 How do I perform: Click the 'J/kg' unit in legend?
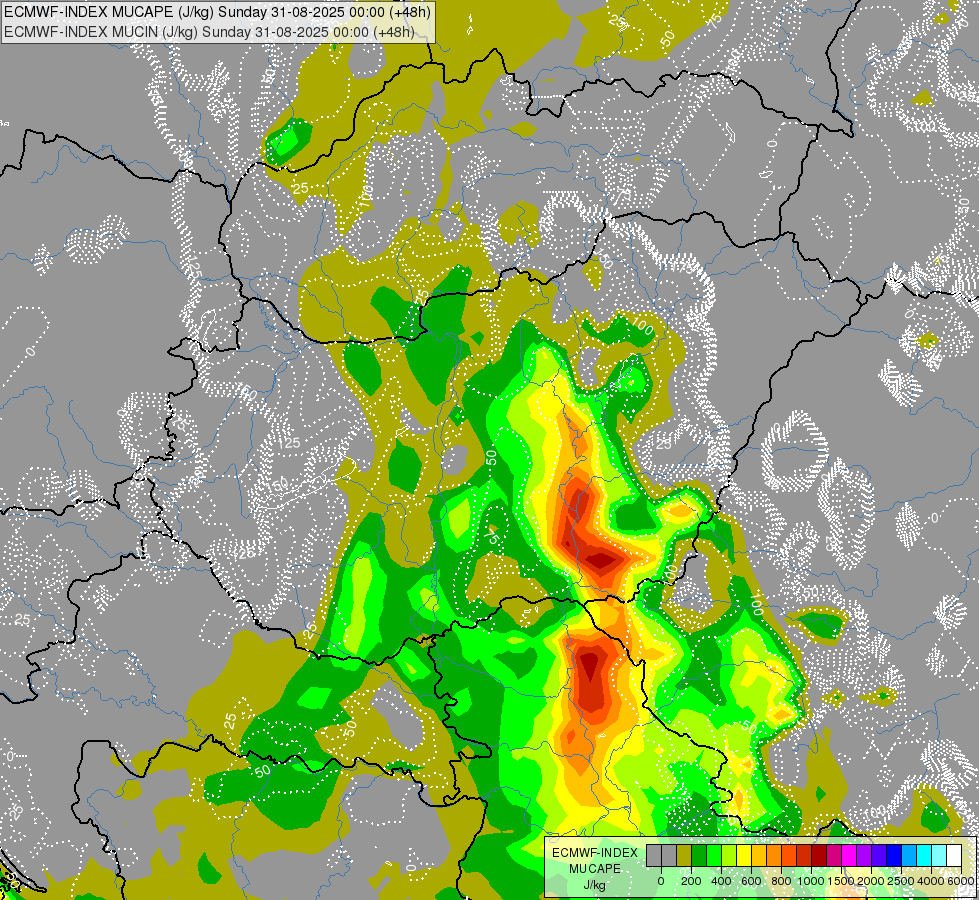pyautogui.click(x=595, y=886)
